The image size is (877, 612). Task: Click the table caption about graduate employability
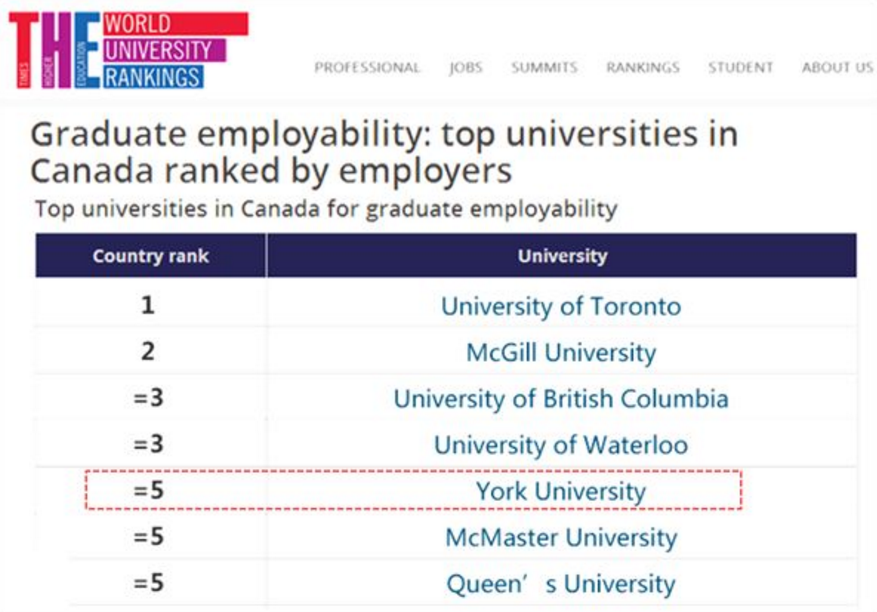click(x=326, y=209)
